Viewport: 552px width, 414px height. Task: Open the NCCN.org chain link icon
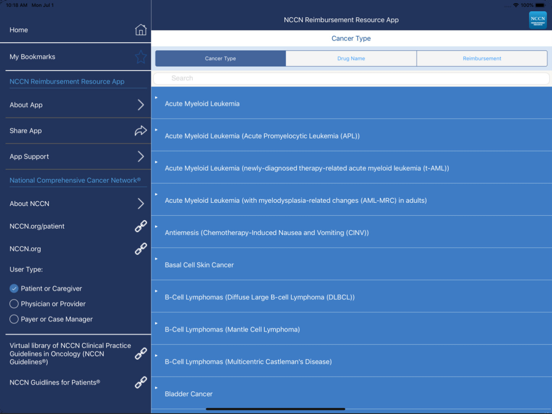(x=141, y=249)
